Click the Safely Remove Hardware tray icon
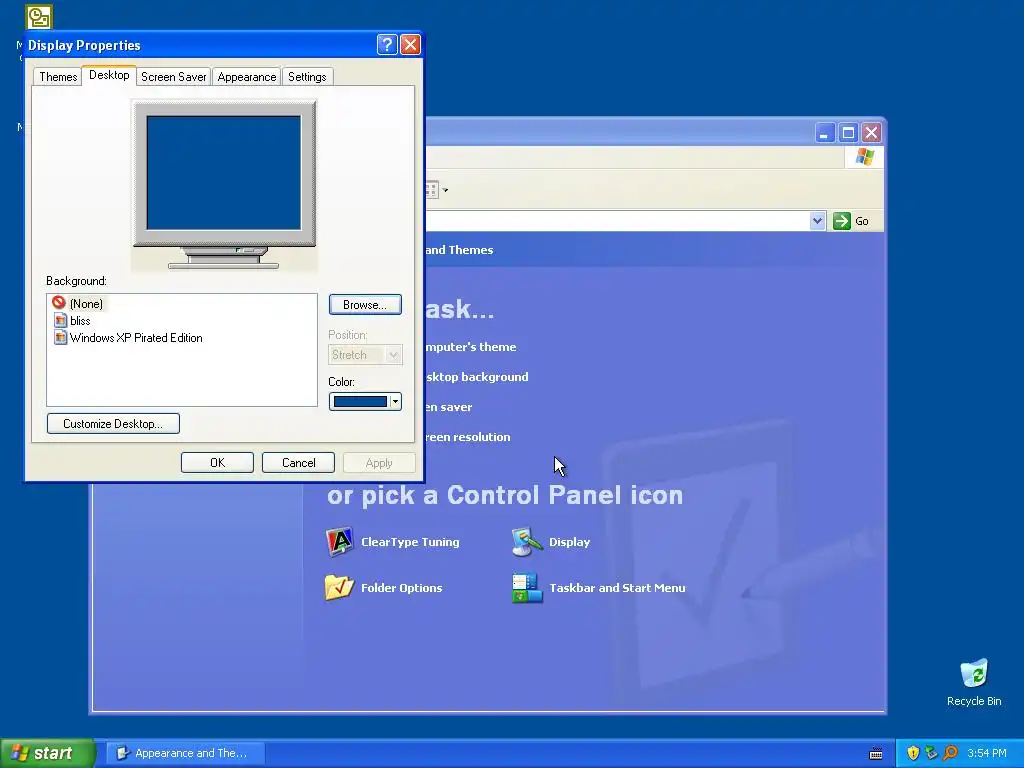The width and height of the screenshot is (1024, 768). click(931, 753)
